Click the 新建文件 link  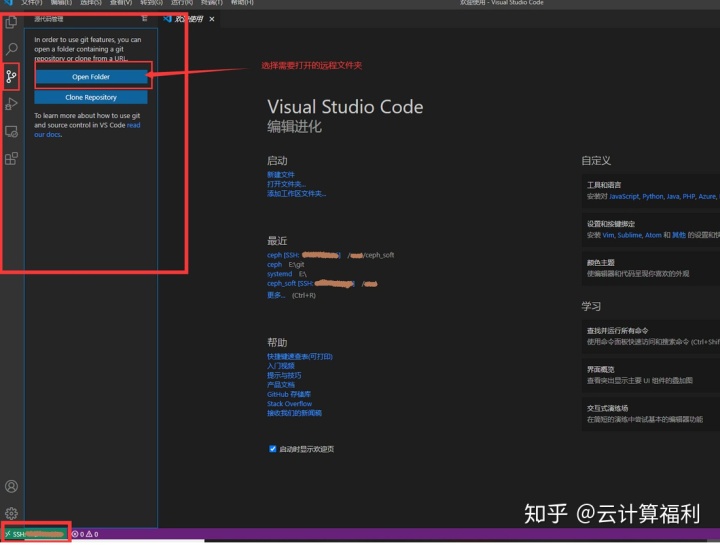click(x=281, y=174)
